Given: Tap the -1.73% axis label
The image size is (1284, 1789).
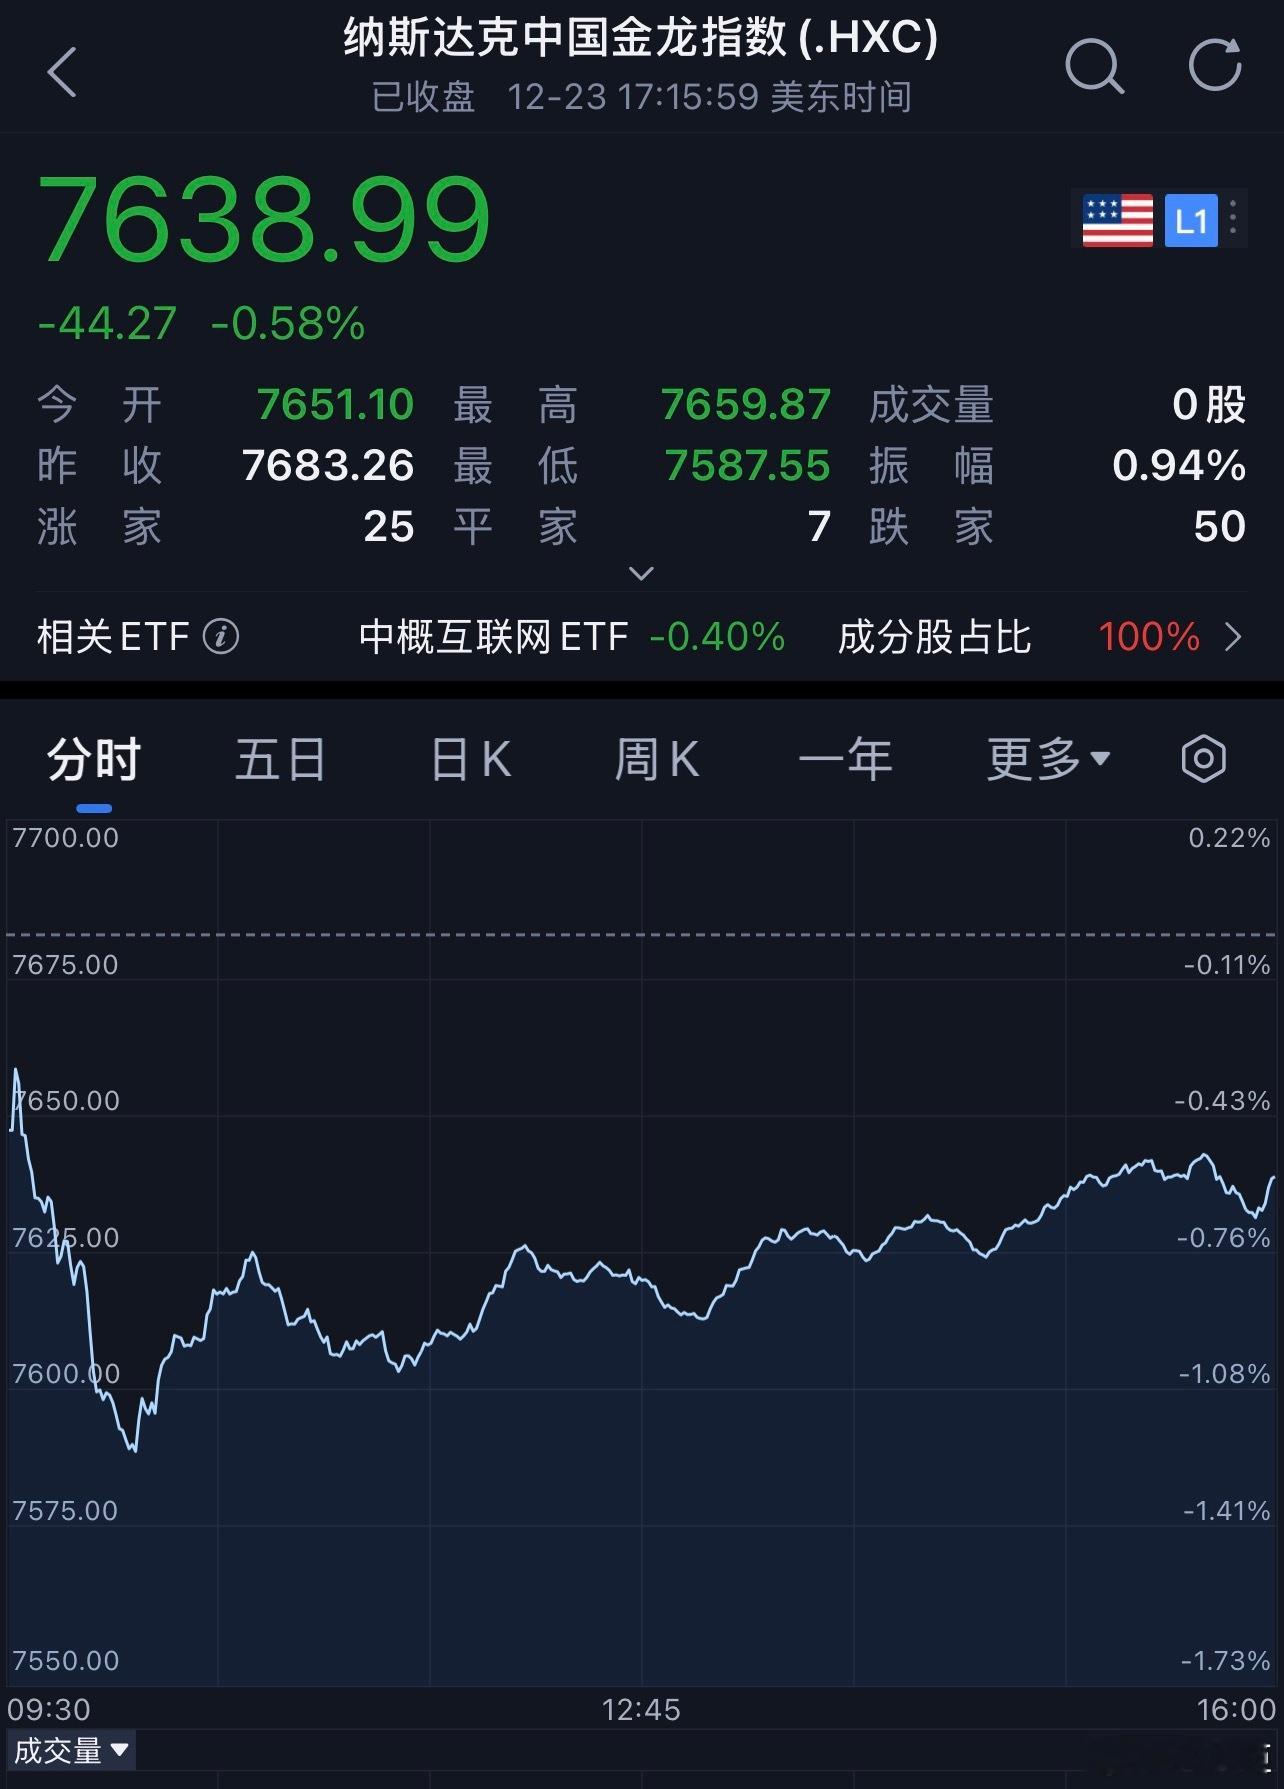Looking at the screenshot, I should [1225, 1661].
